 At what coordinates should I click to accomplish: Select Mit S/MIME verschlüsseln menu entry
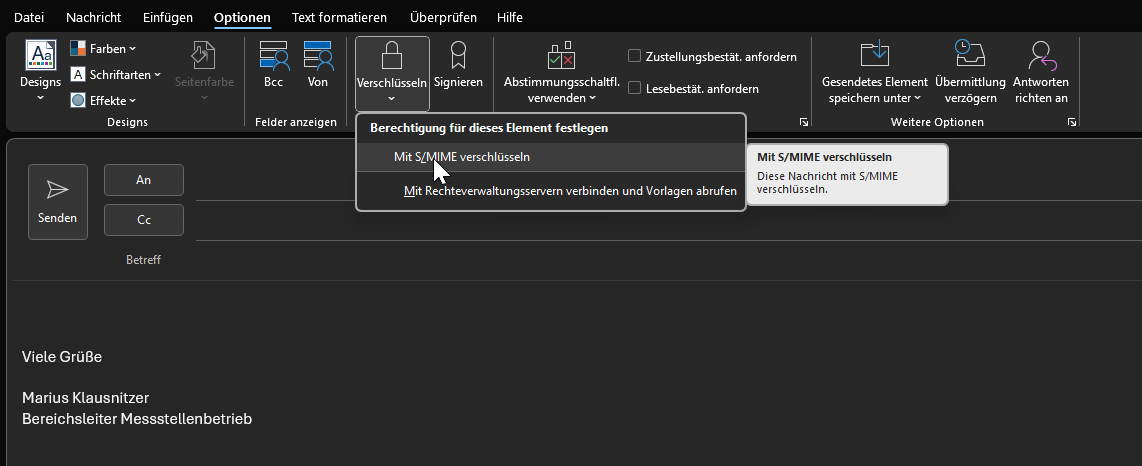[x=461, y=157]
